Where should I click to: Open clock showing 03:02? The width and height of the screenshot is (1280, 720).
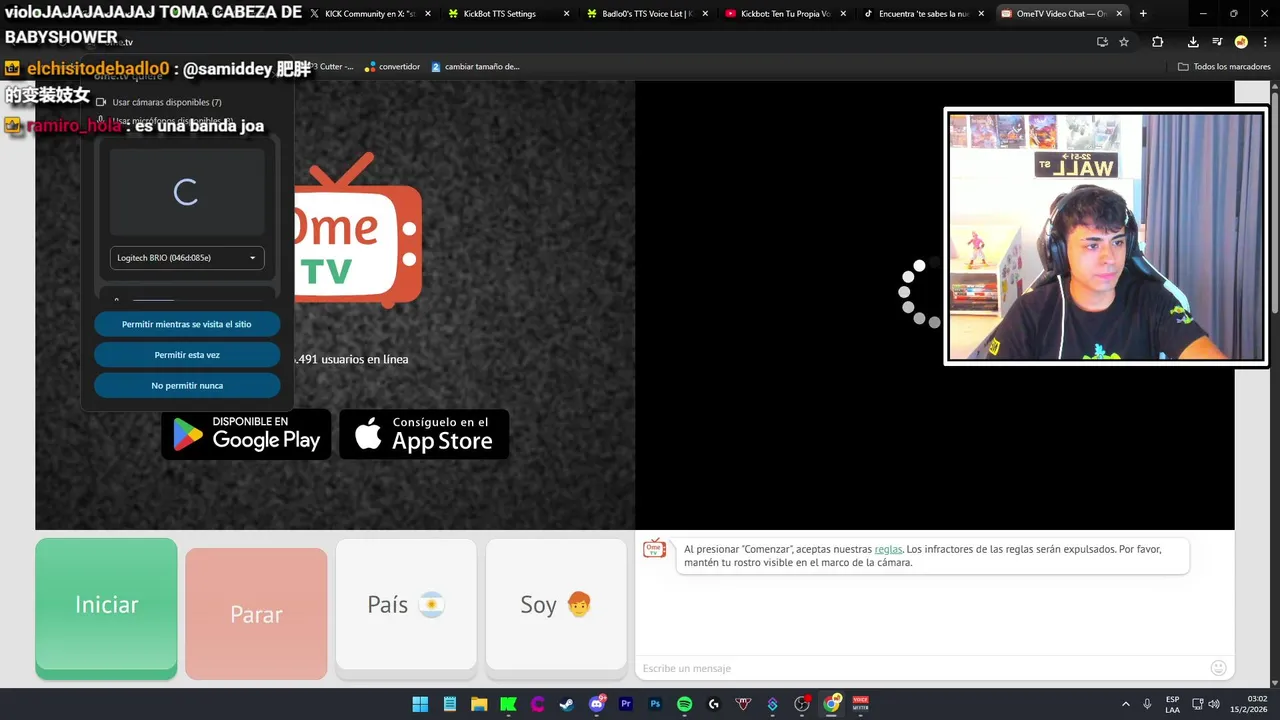[x=1250, y=704]
